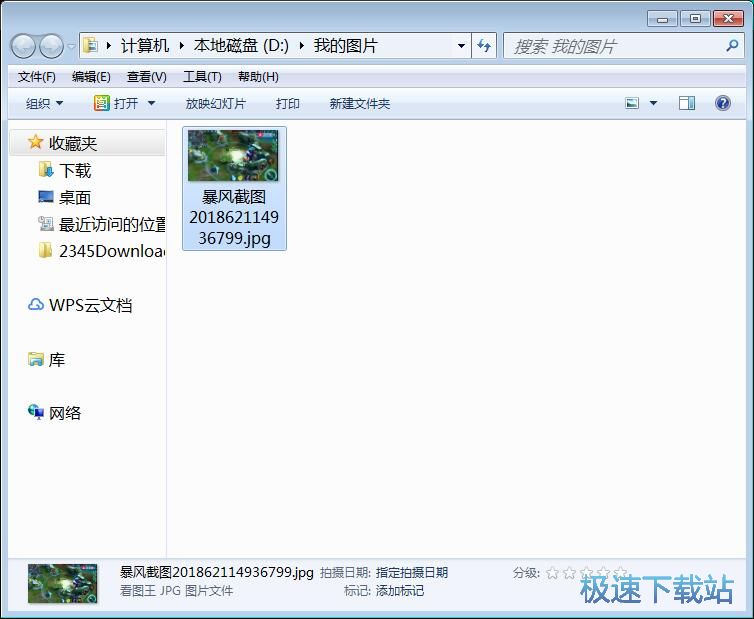
Task: Open the view options dropdown arrow
Action: click(x=653, y=103)
